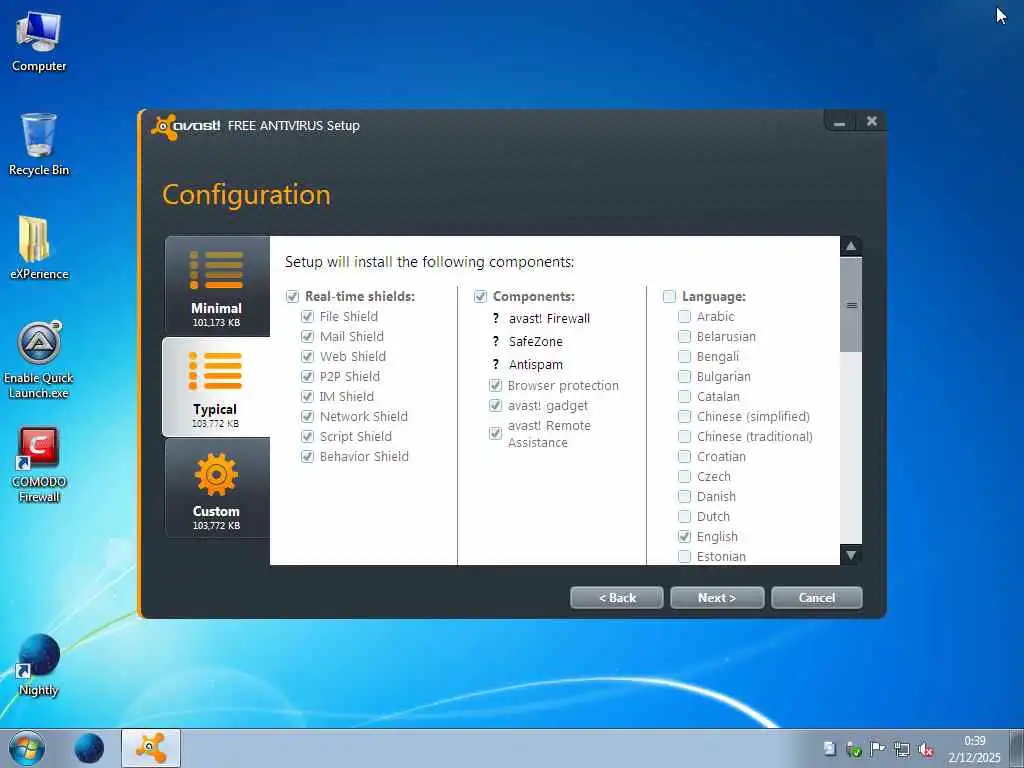1024x768 pixels.
Task: Enable the Chinese (traditional) checkbox
Action: pyautogui.click(x=684, y=436)
